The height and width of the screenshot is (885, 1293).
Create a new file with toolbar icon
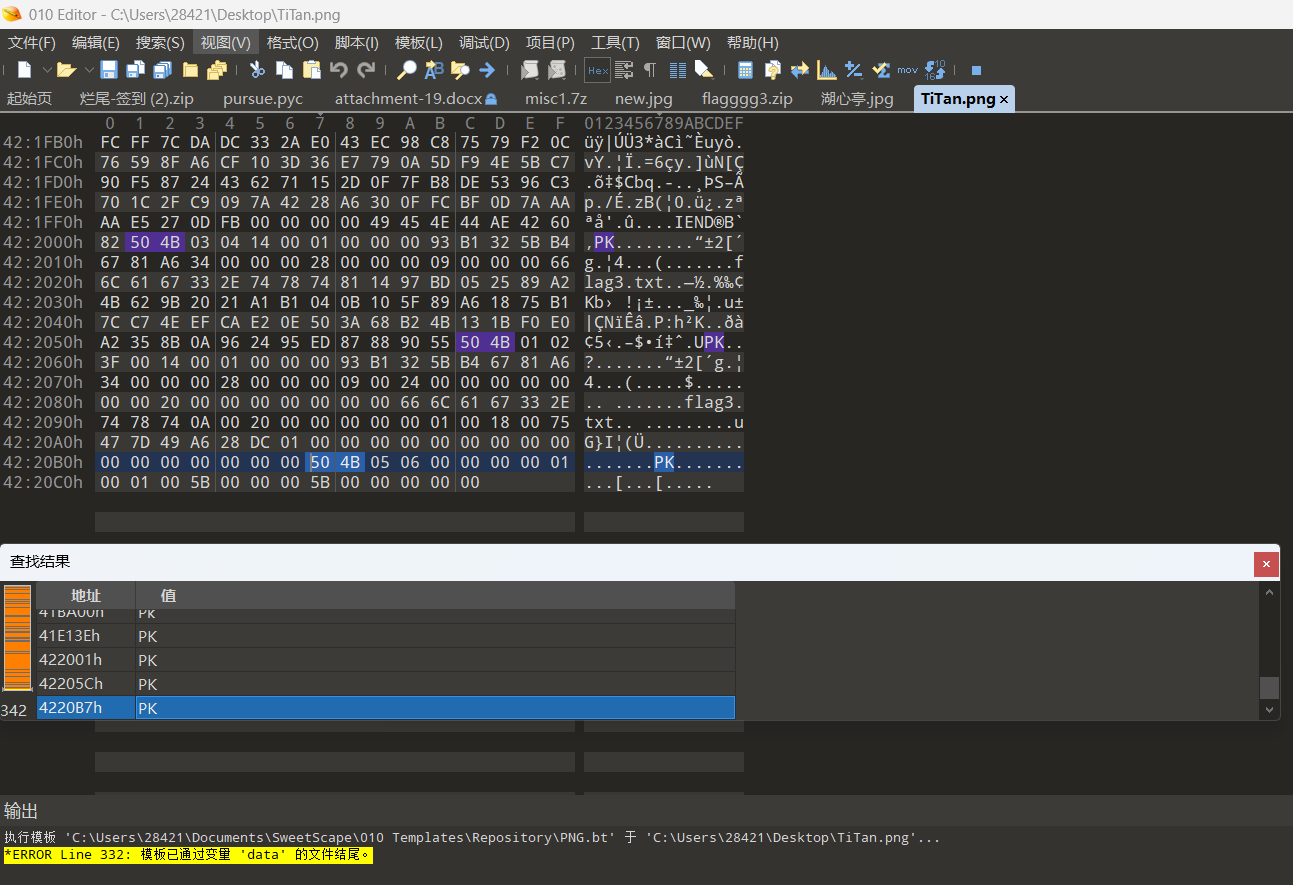coord(24,70)
